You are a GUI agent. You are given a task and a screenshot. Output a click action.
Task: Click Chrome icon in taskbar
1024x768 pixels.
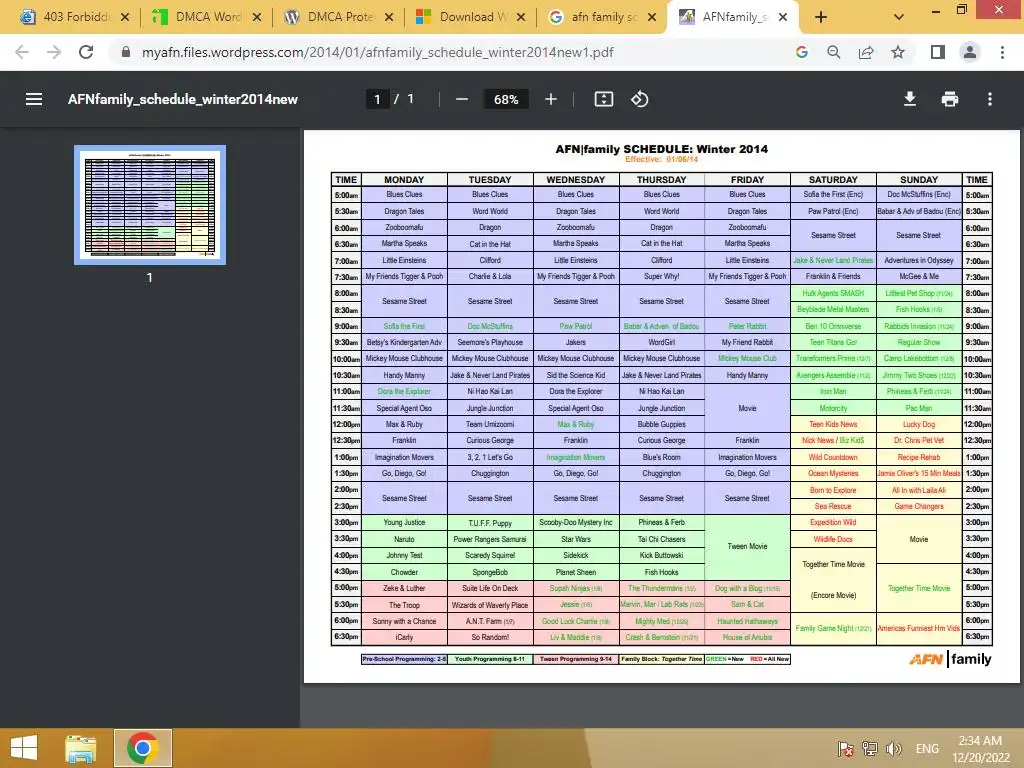[142, 748]
